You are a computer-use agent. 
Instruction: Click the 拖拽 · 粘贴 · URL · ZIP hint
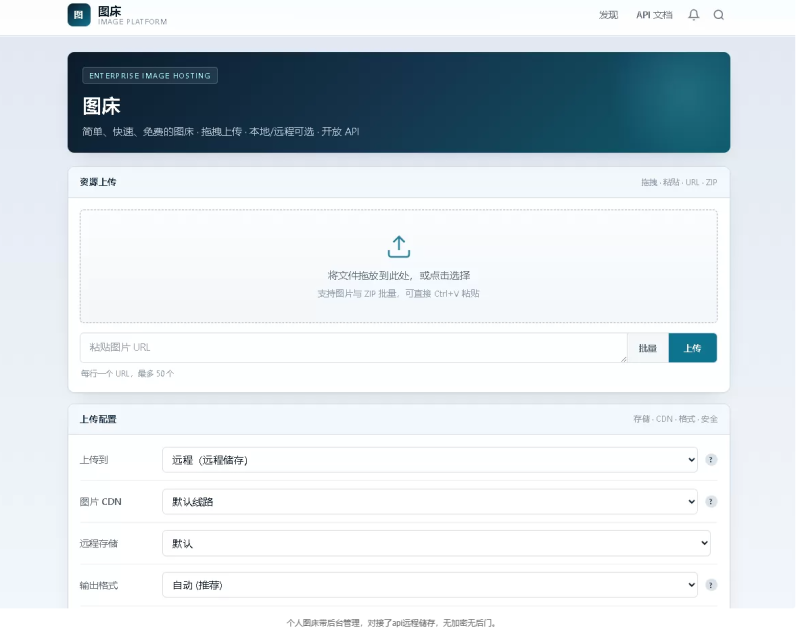click(x=679, y=182)
